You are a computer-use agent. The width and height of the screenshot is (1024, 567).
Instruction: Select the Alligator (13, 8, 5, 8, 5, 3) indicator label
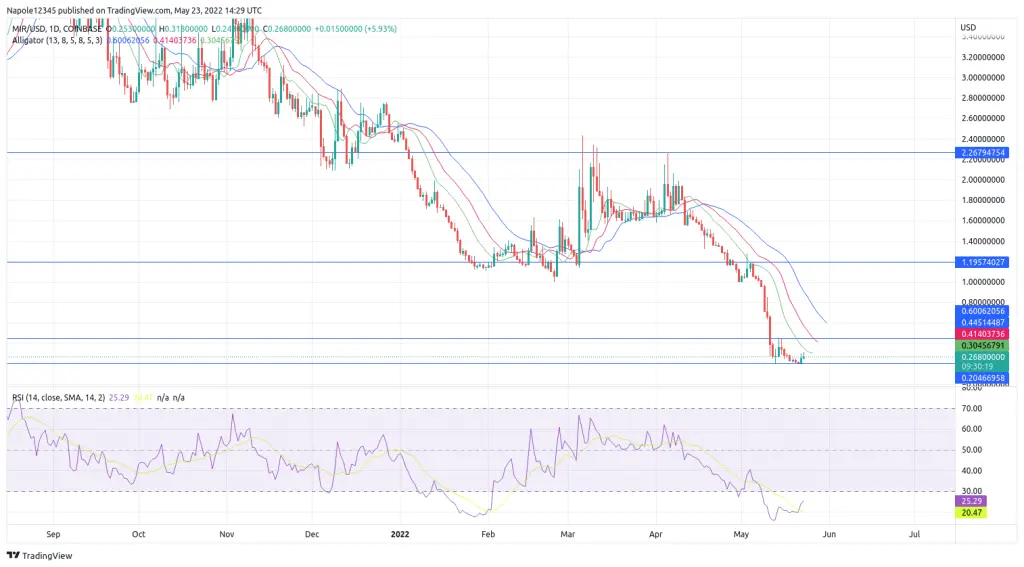(x=57, y=40)
